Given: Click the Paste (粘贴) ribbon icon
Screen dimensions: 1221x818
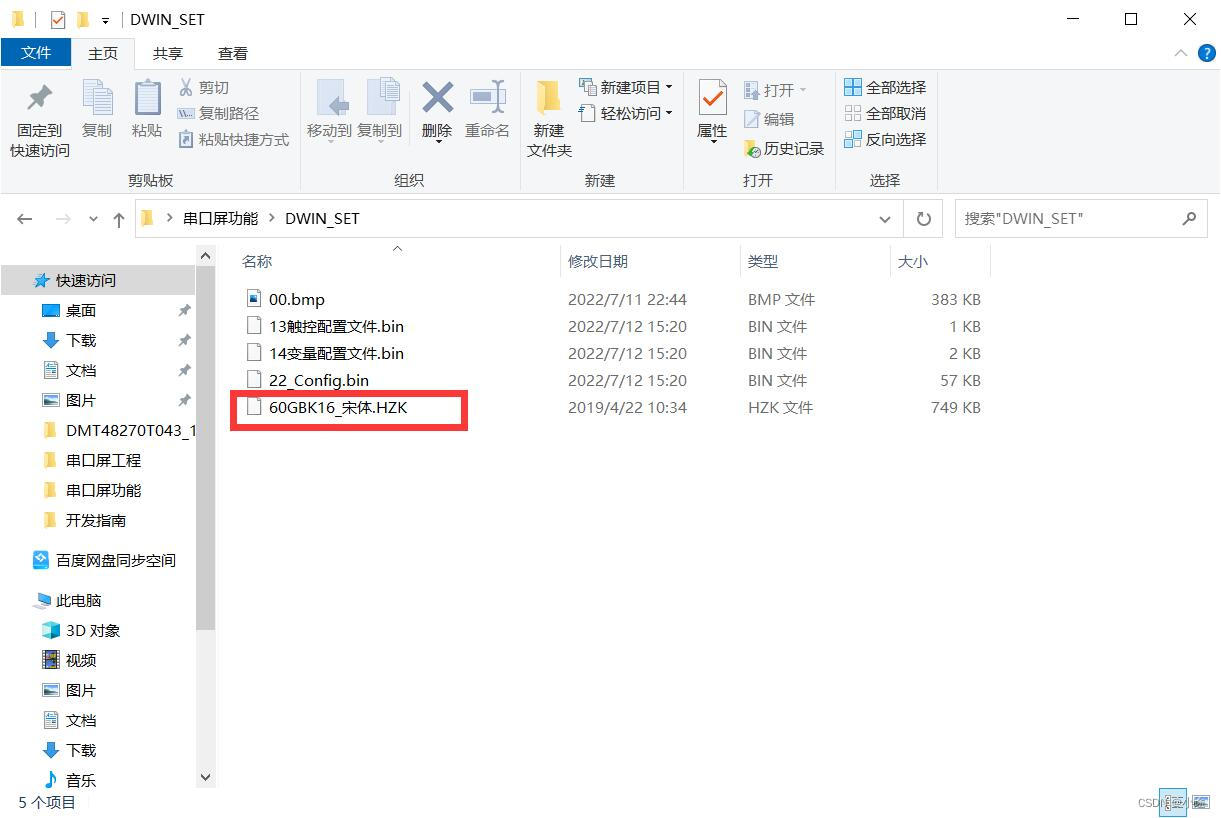Looking at the screenshot, I should [147, 98].
